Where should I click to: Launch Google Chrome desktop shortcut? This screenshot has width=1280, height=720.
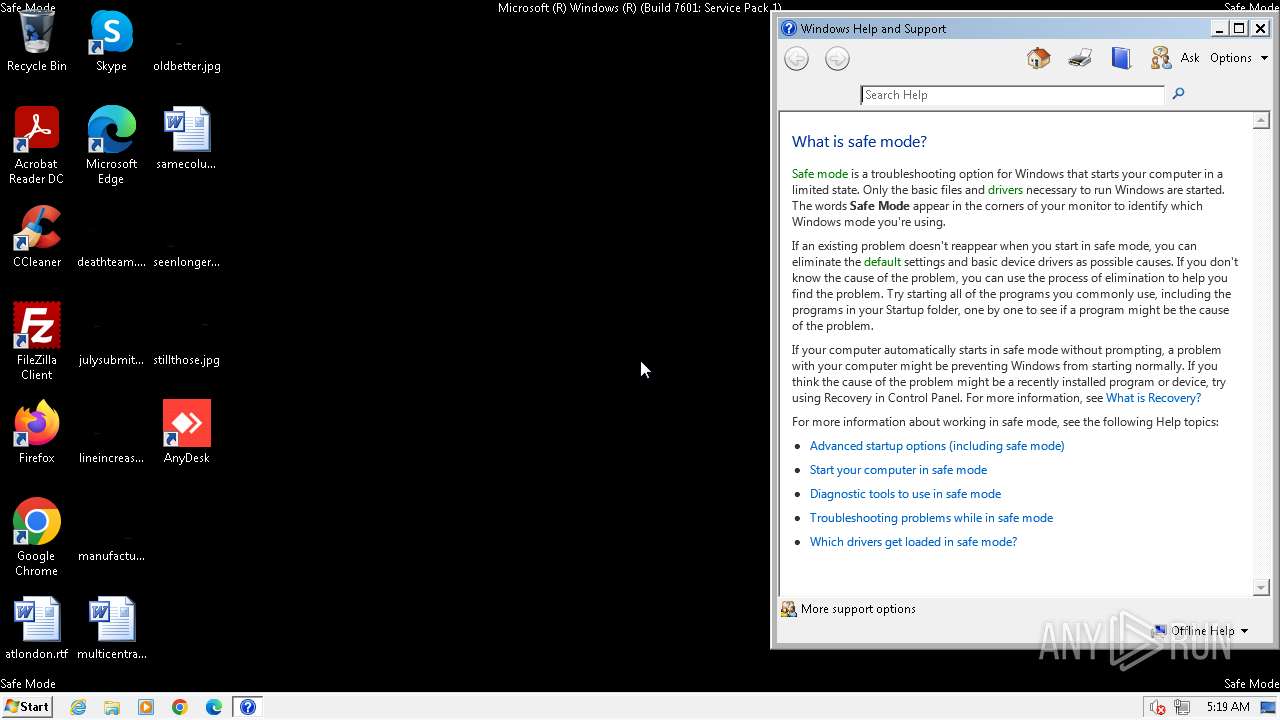click(37, 537)
